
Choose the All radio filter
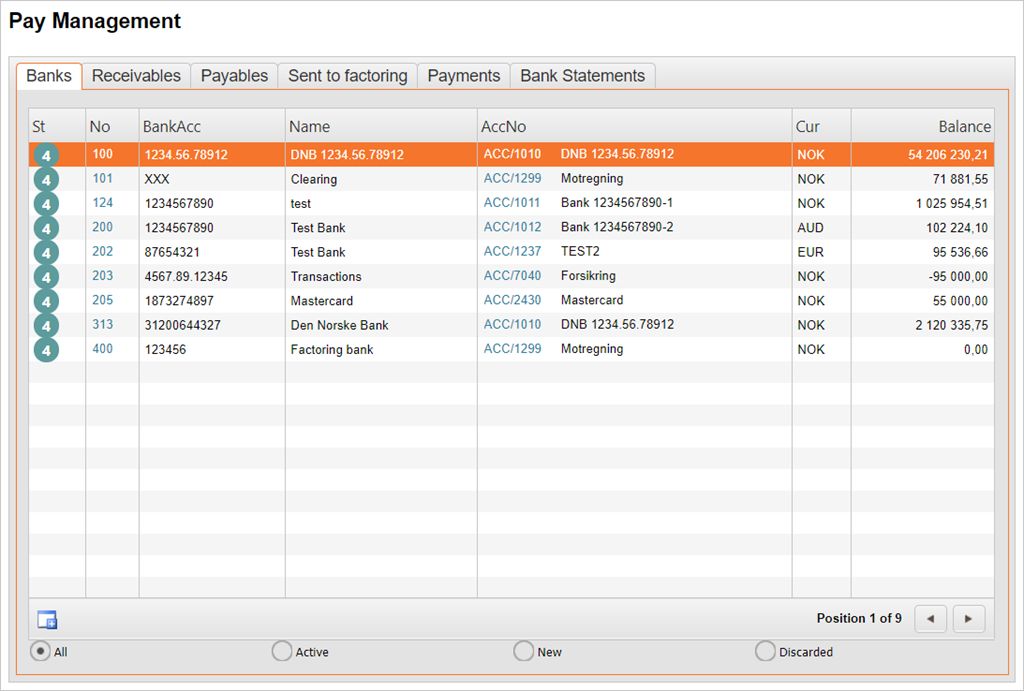click(40, 652)
